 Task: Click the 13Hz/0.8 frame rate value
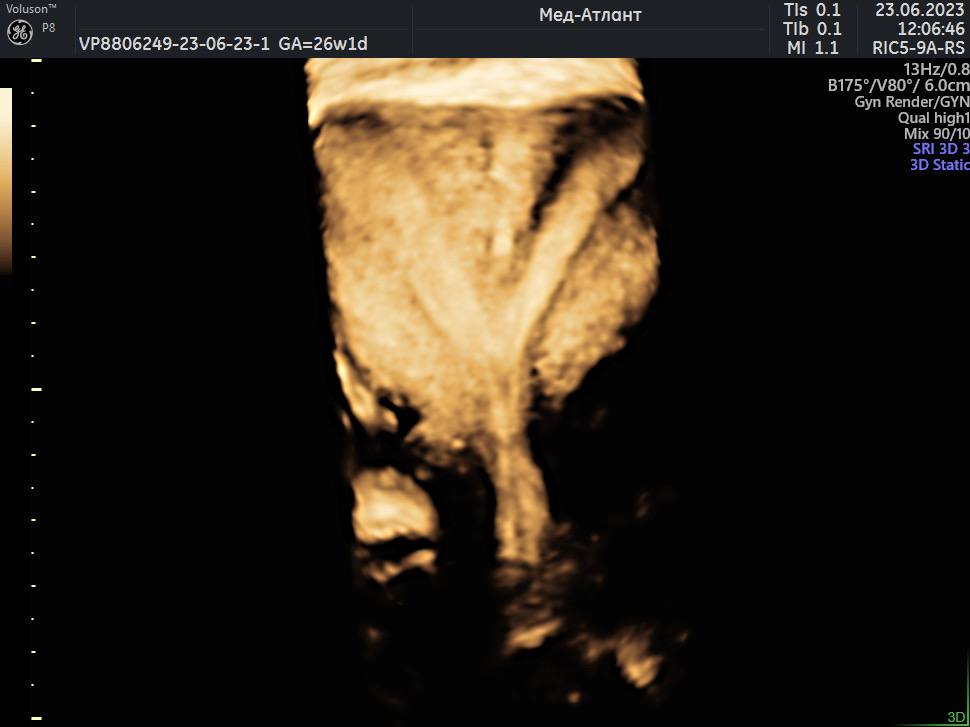click(x=937, y=69)
